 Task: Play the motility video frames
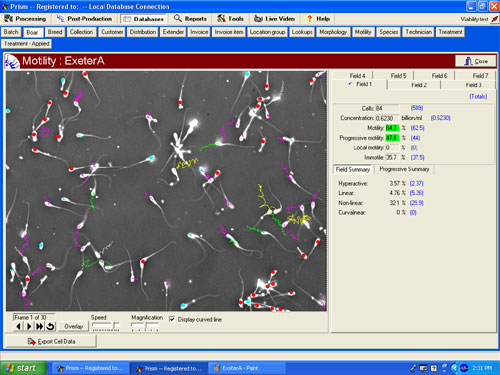pos(29,326)
